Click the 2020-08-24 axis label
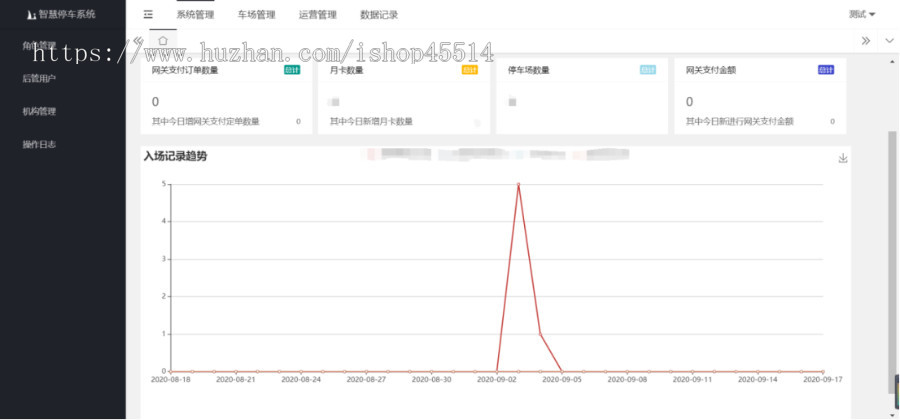 click(x=301, y=379)
